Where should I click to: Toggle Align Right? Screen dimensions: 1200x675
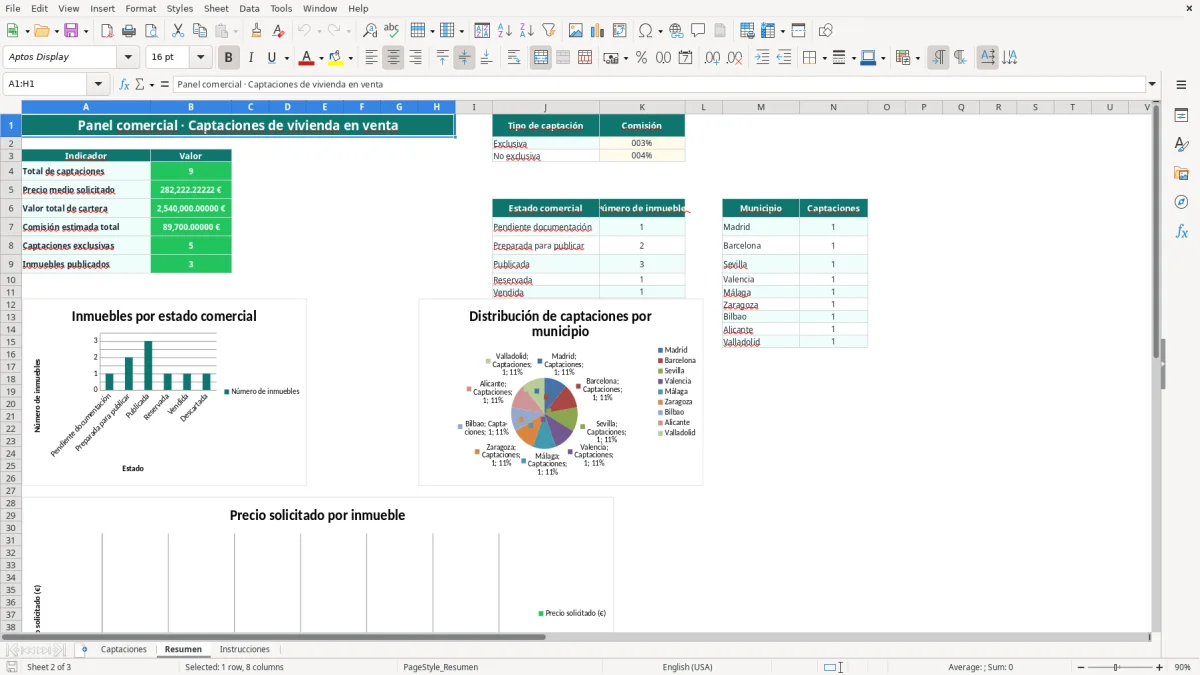(415, 58)
